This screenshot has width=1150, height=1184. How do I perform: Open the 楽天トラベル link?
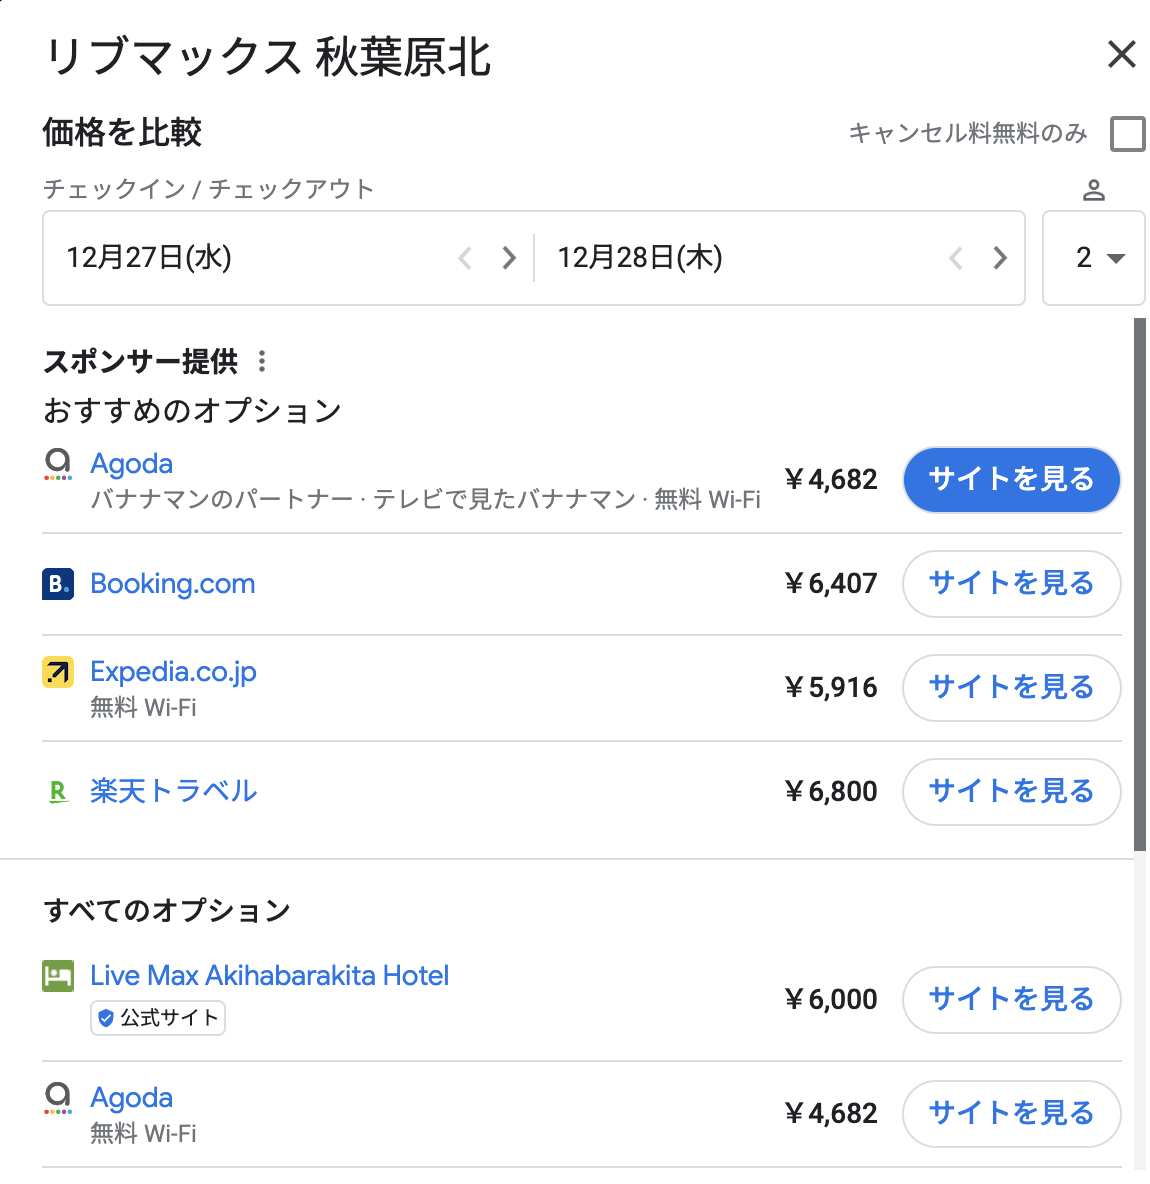(x=174, y=791)
